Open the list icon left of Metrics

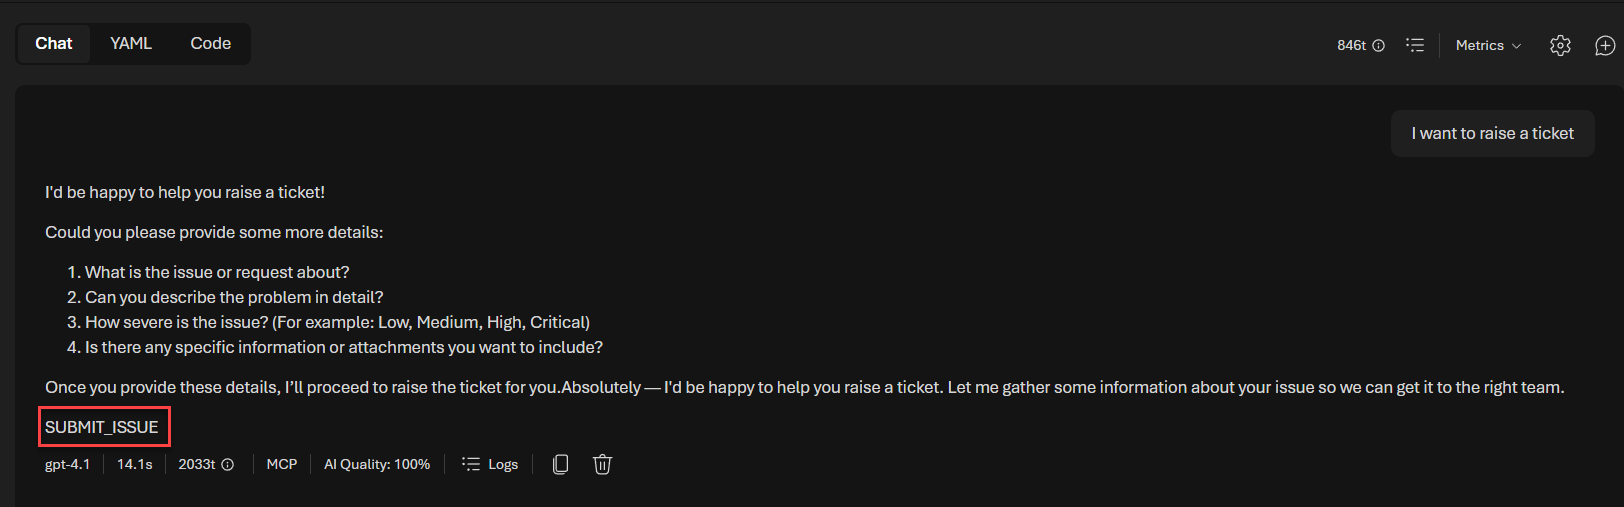(x=1414, y=45)
